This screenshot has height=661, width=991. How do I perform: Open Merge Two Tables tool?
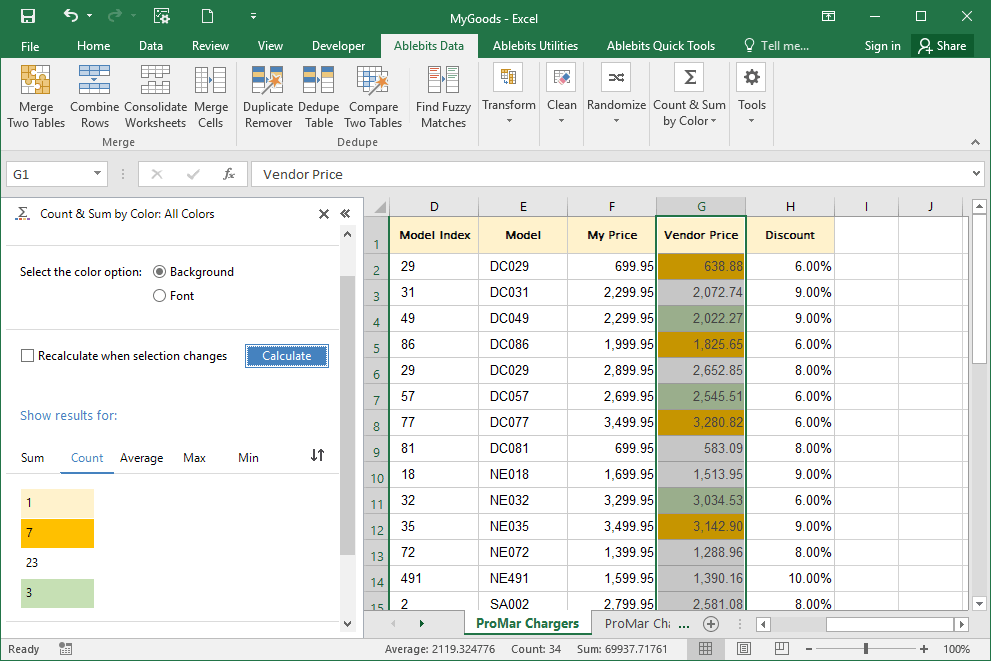click(x=36, y=97)
